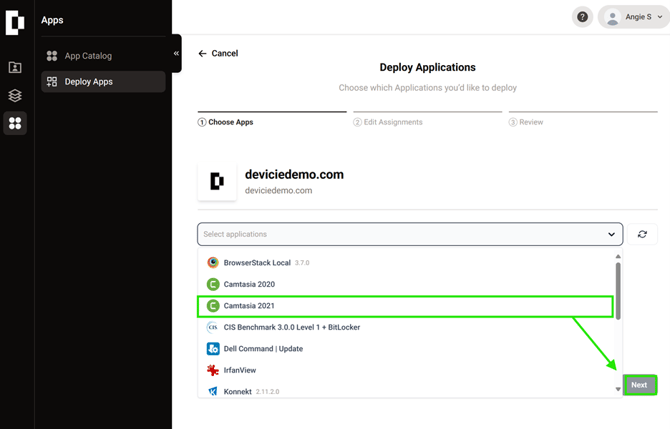Screen dimensions: 670x429
Task: Select Deploy Apps in the sidebar
Action: tap(88, 82)
